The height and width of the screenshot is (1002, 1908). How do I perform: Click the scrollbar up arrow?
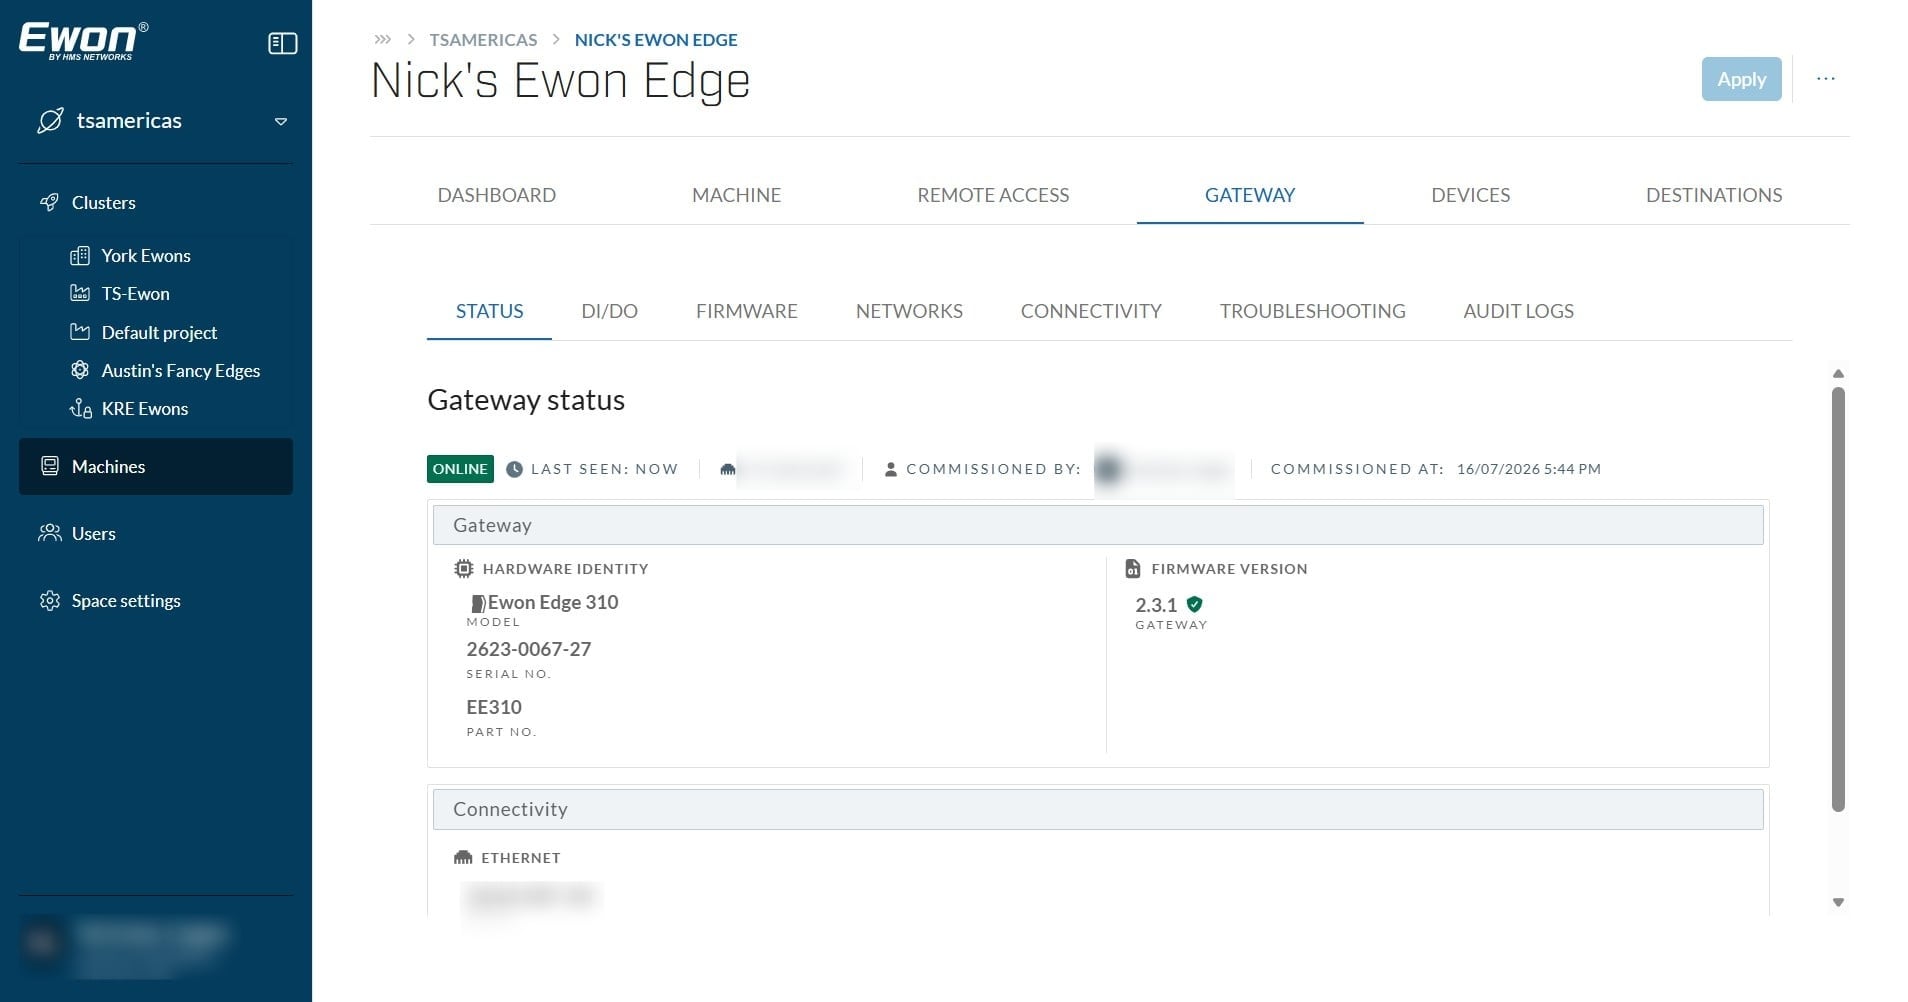1838,373
